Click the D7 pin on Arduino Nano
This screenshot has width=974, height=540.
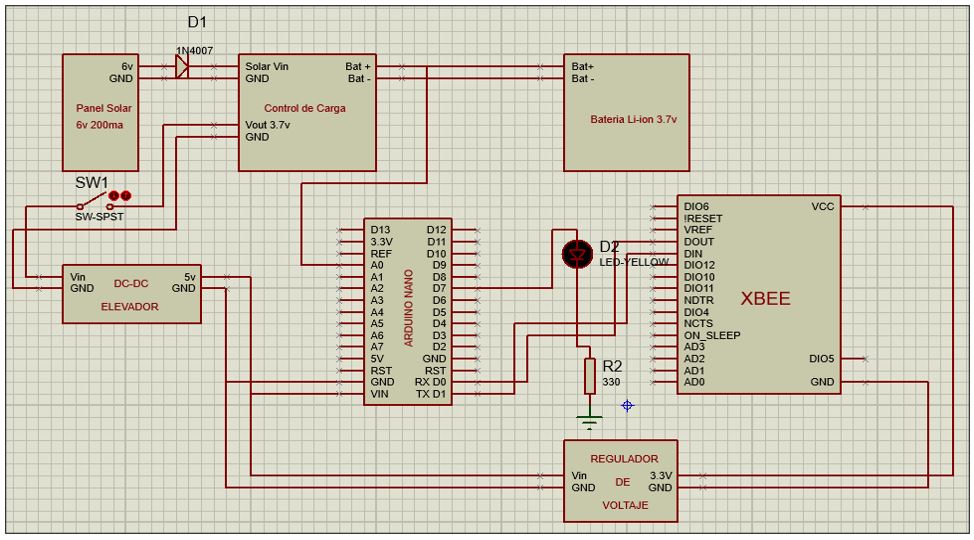coord(439,288)
